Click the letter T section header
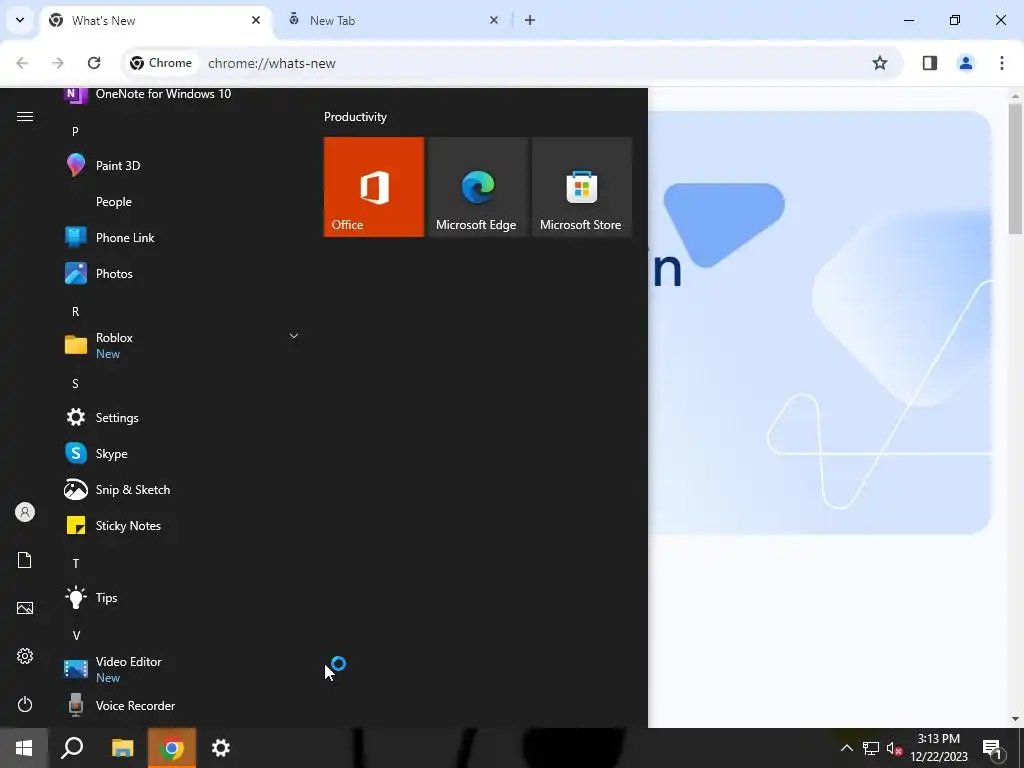The height and width of the screenshot is (768, 1024). 75,563
